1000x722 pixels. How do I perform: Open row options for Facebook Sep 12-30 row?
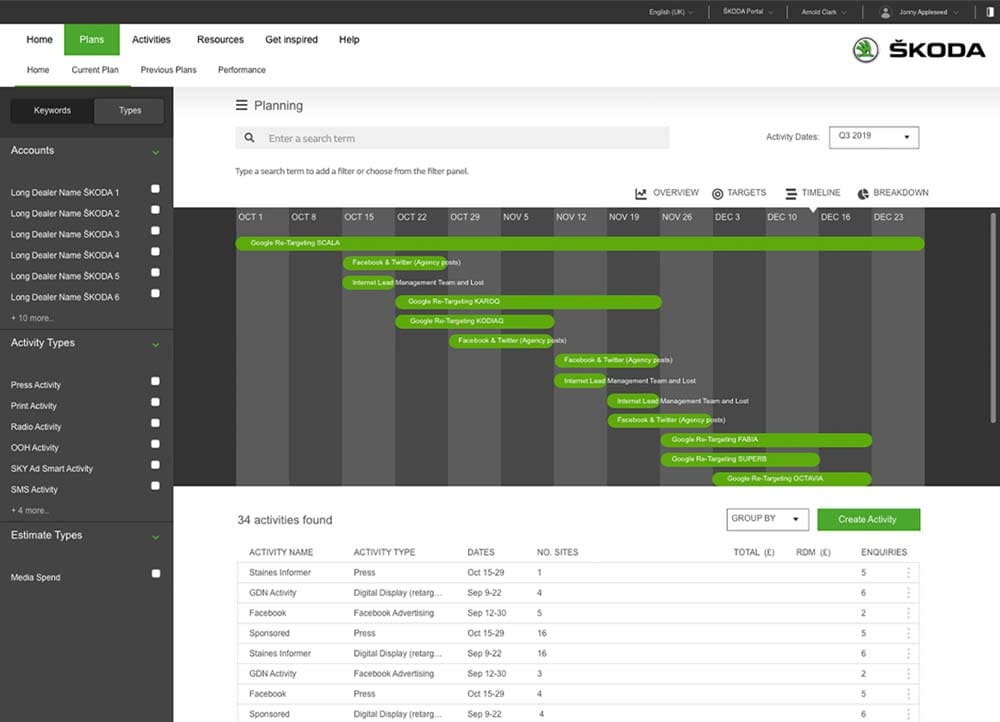tap(908, 613)
